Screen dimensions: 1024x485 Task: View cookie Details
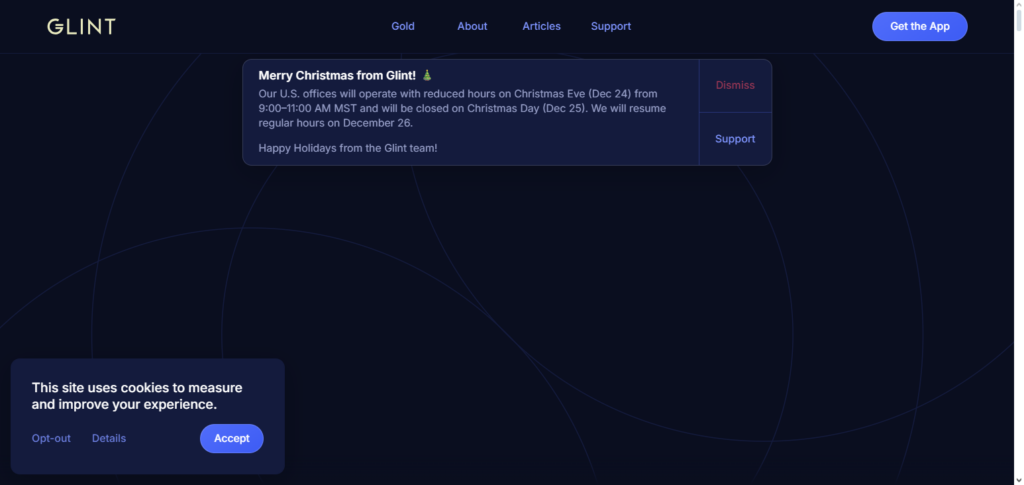[109, 438]
